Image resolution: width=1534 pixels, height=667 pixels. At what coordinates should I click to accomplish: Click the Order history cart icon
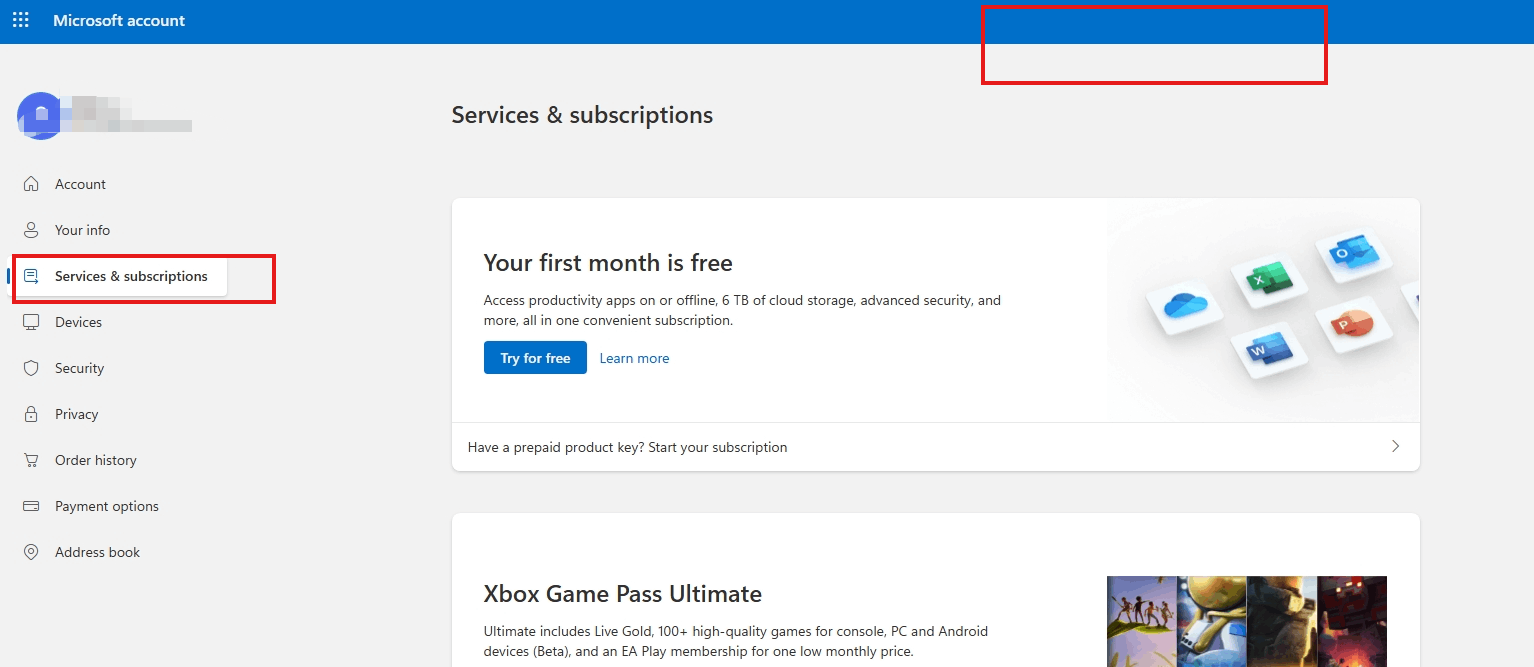pyautogui.click(x=31, y=460)
